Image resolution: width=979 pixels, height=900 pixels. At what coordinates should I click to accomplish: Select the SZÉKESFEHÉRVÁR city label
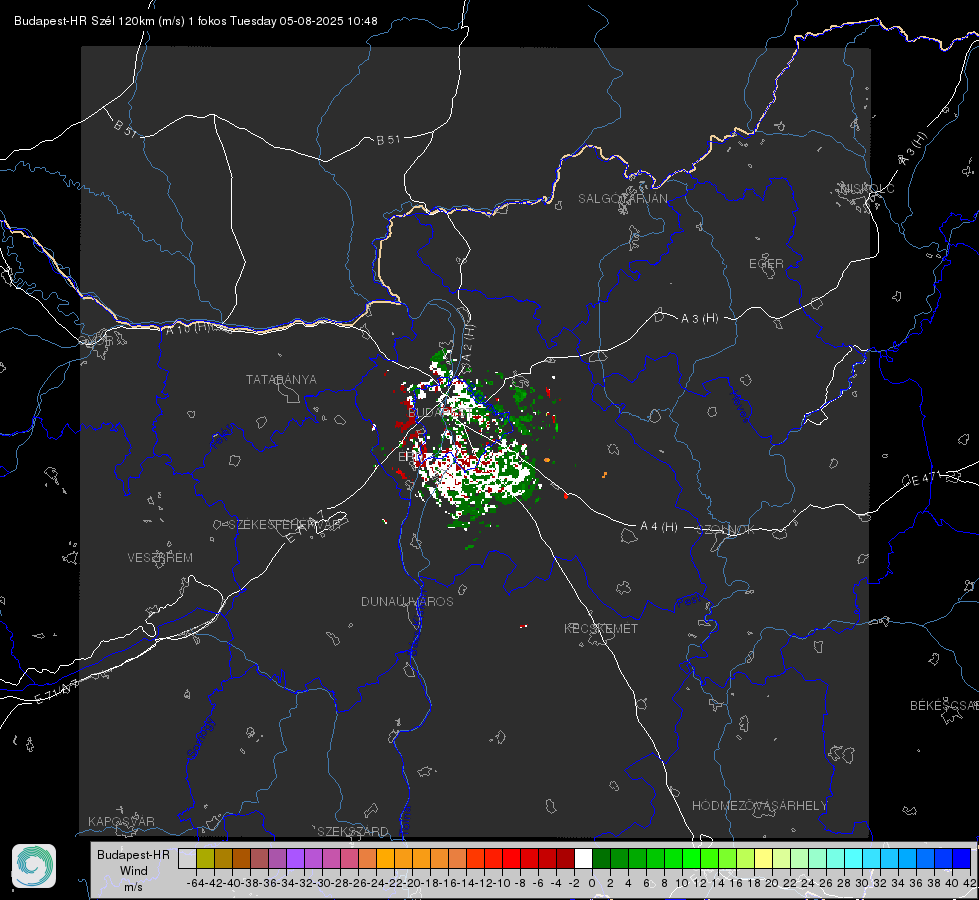click(284, 525)
